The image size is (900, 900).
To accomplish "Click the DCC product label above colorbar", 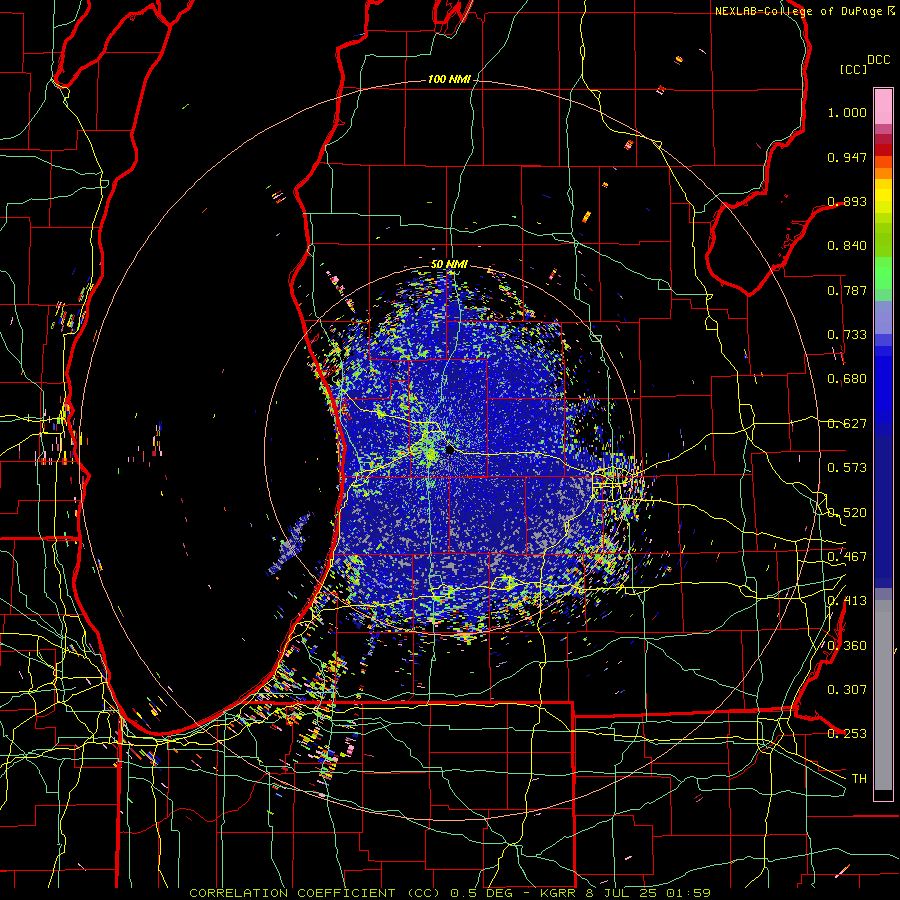I will (878, 60).
